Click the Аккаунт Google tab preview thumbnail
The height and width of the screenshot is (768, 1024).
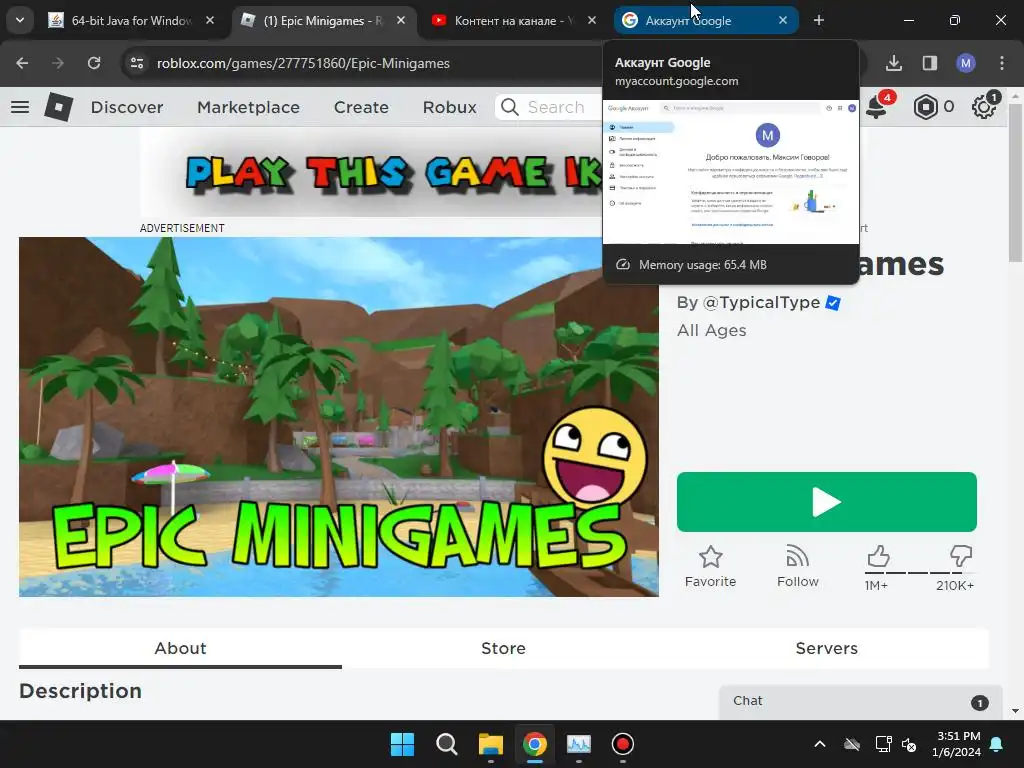pyautogui.click(x=731, y=172)
